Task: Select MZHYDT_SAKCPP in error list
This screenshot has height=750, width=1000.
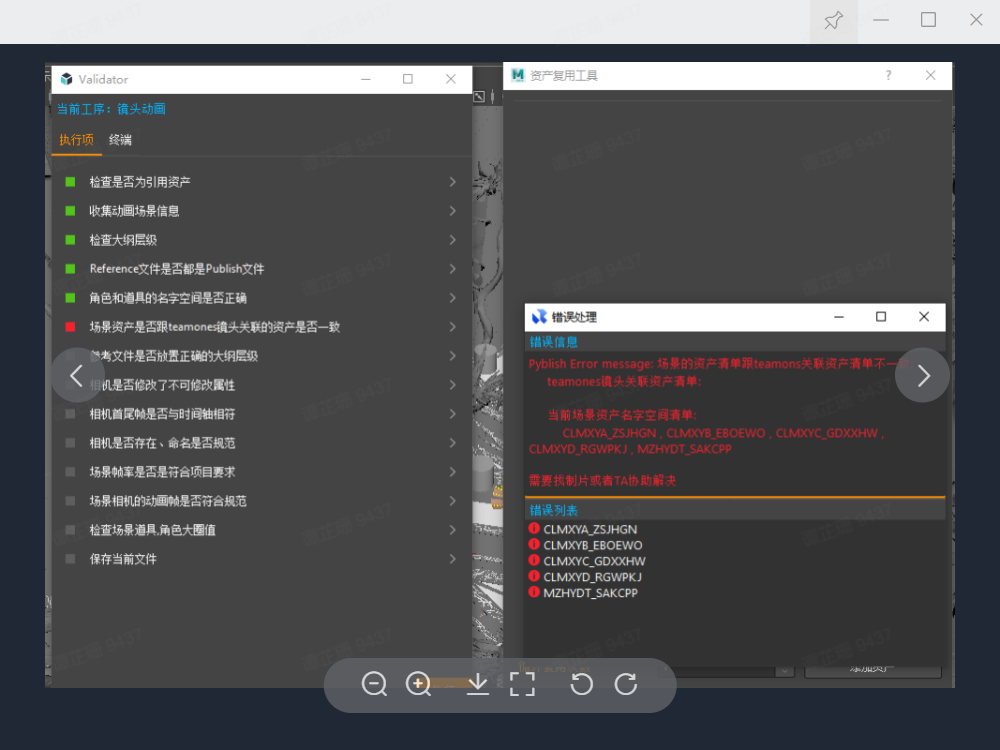Action: pyautogui.click(x=590, y=592)
